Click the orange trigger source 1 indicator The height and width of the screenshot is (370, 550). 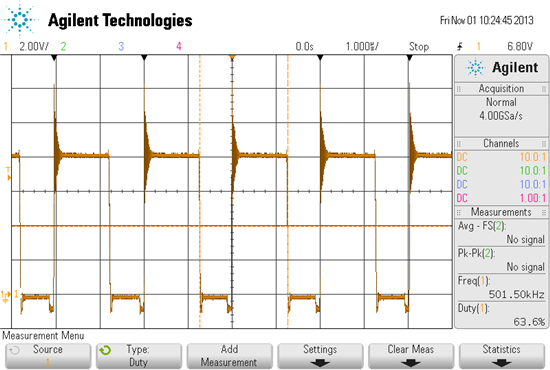[478, 46]
